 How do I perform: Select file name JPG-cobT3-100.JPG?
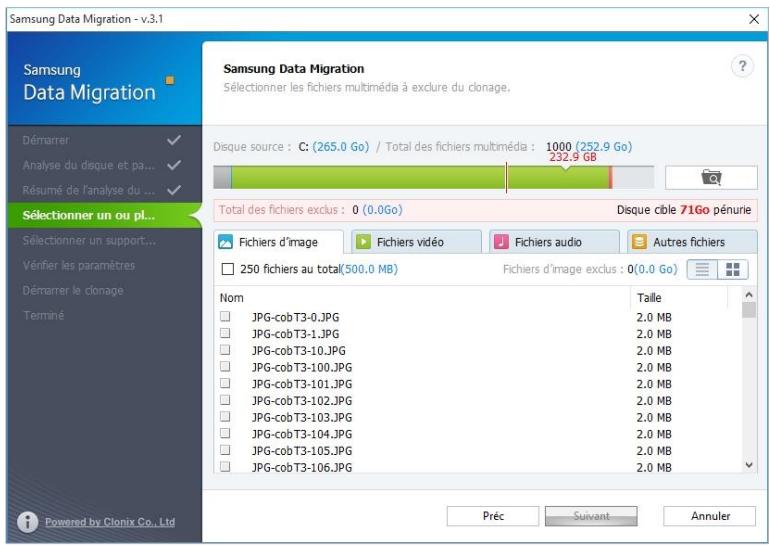click(x=302, y=367)
